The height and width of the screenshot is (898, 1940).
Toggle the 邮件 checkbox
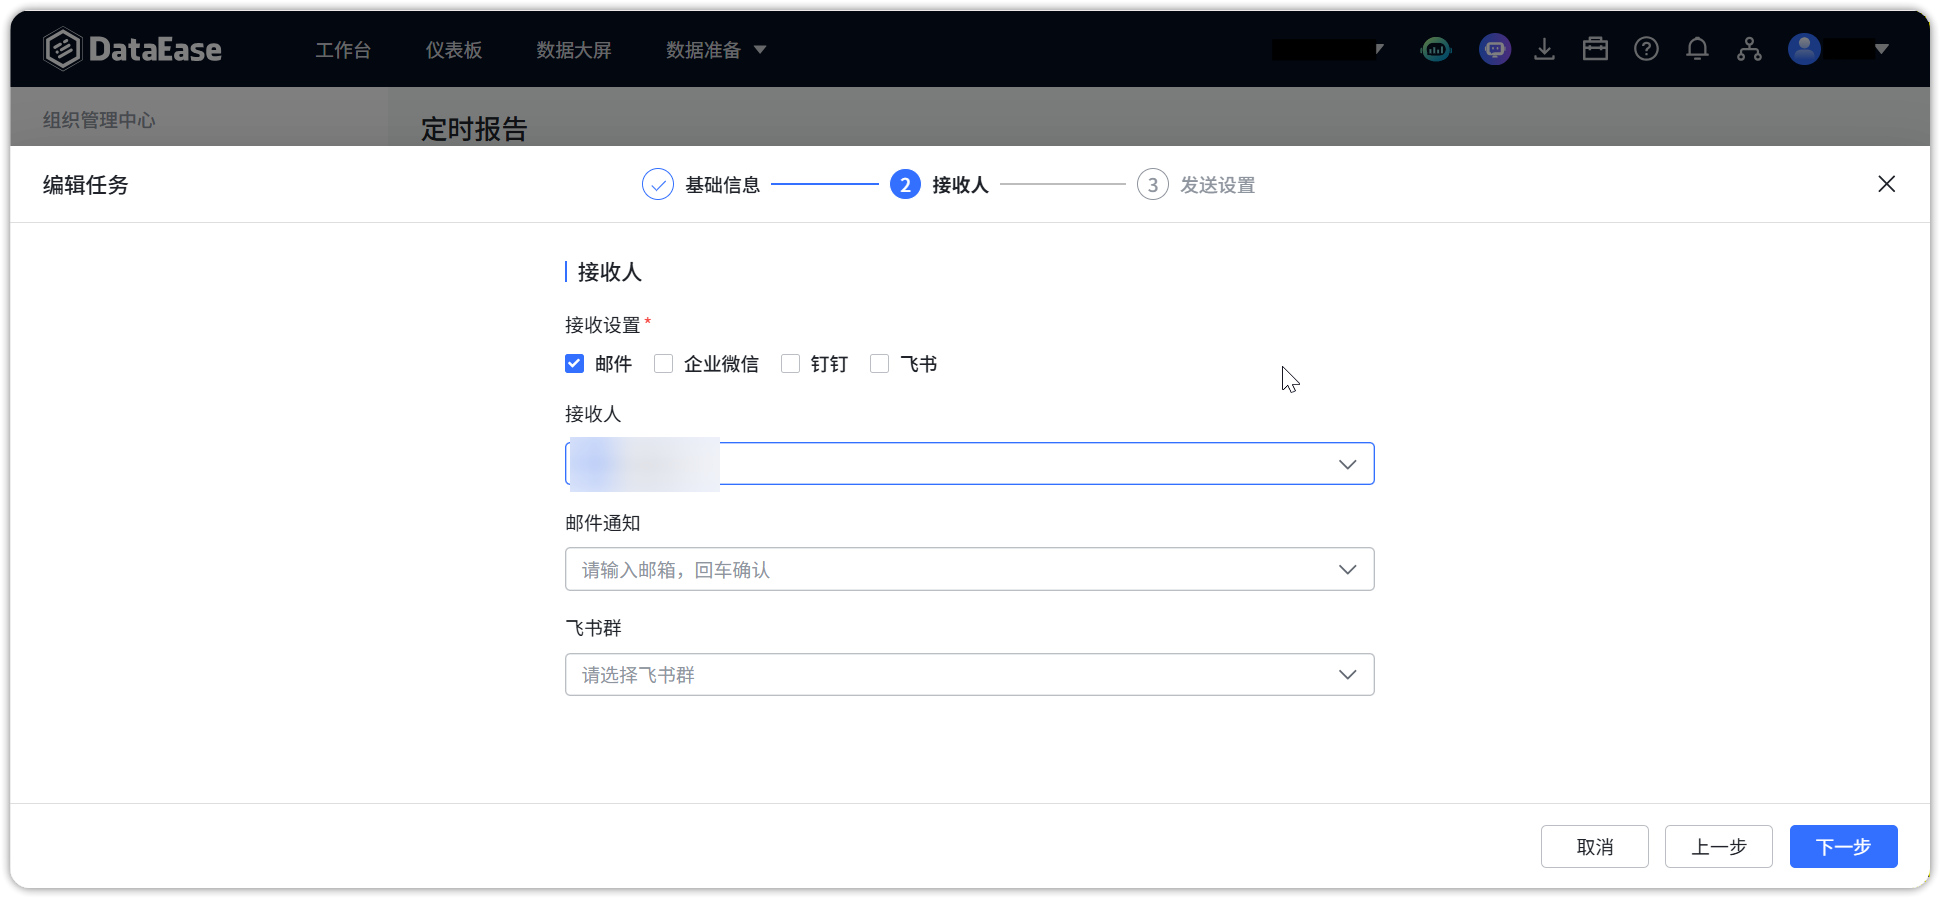(x=574, y=364)
